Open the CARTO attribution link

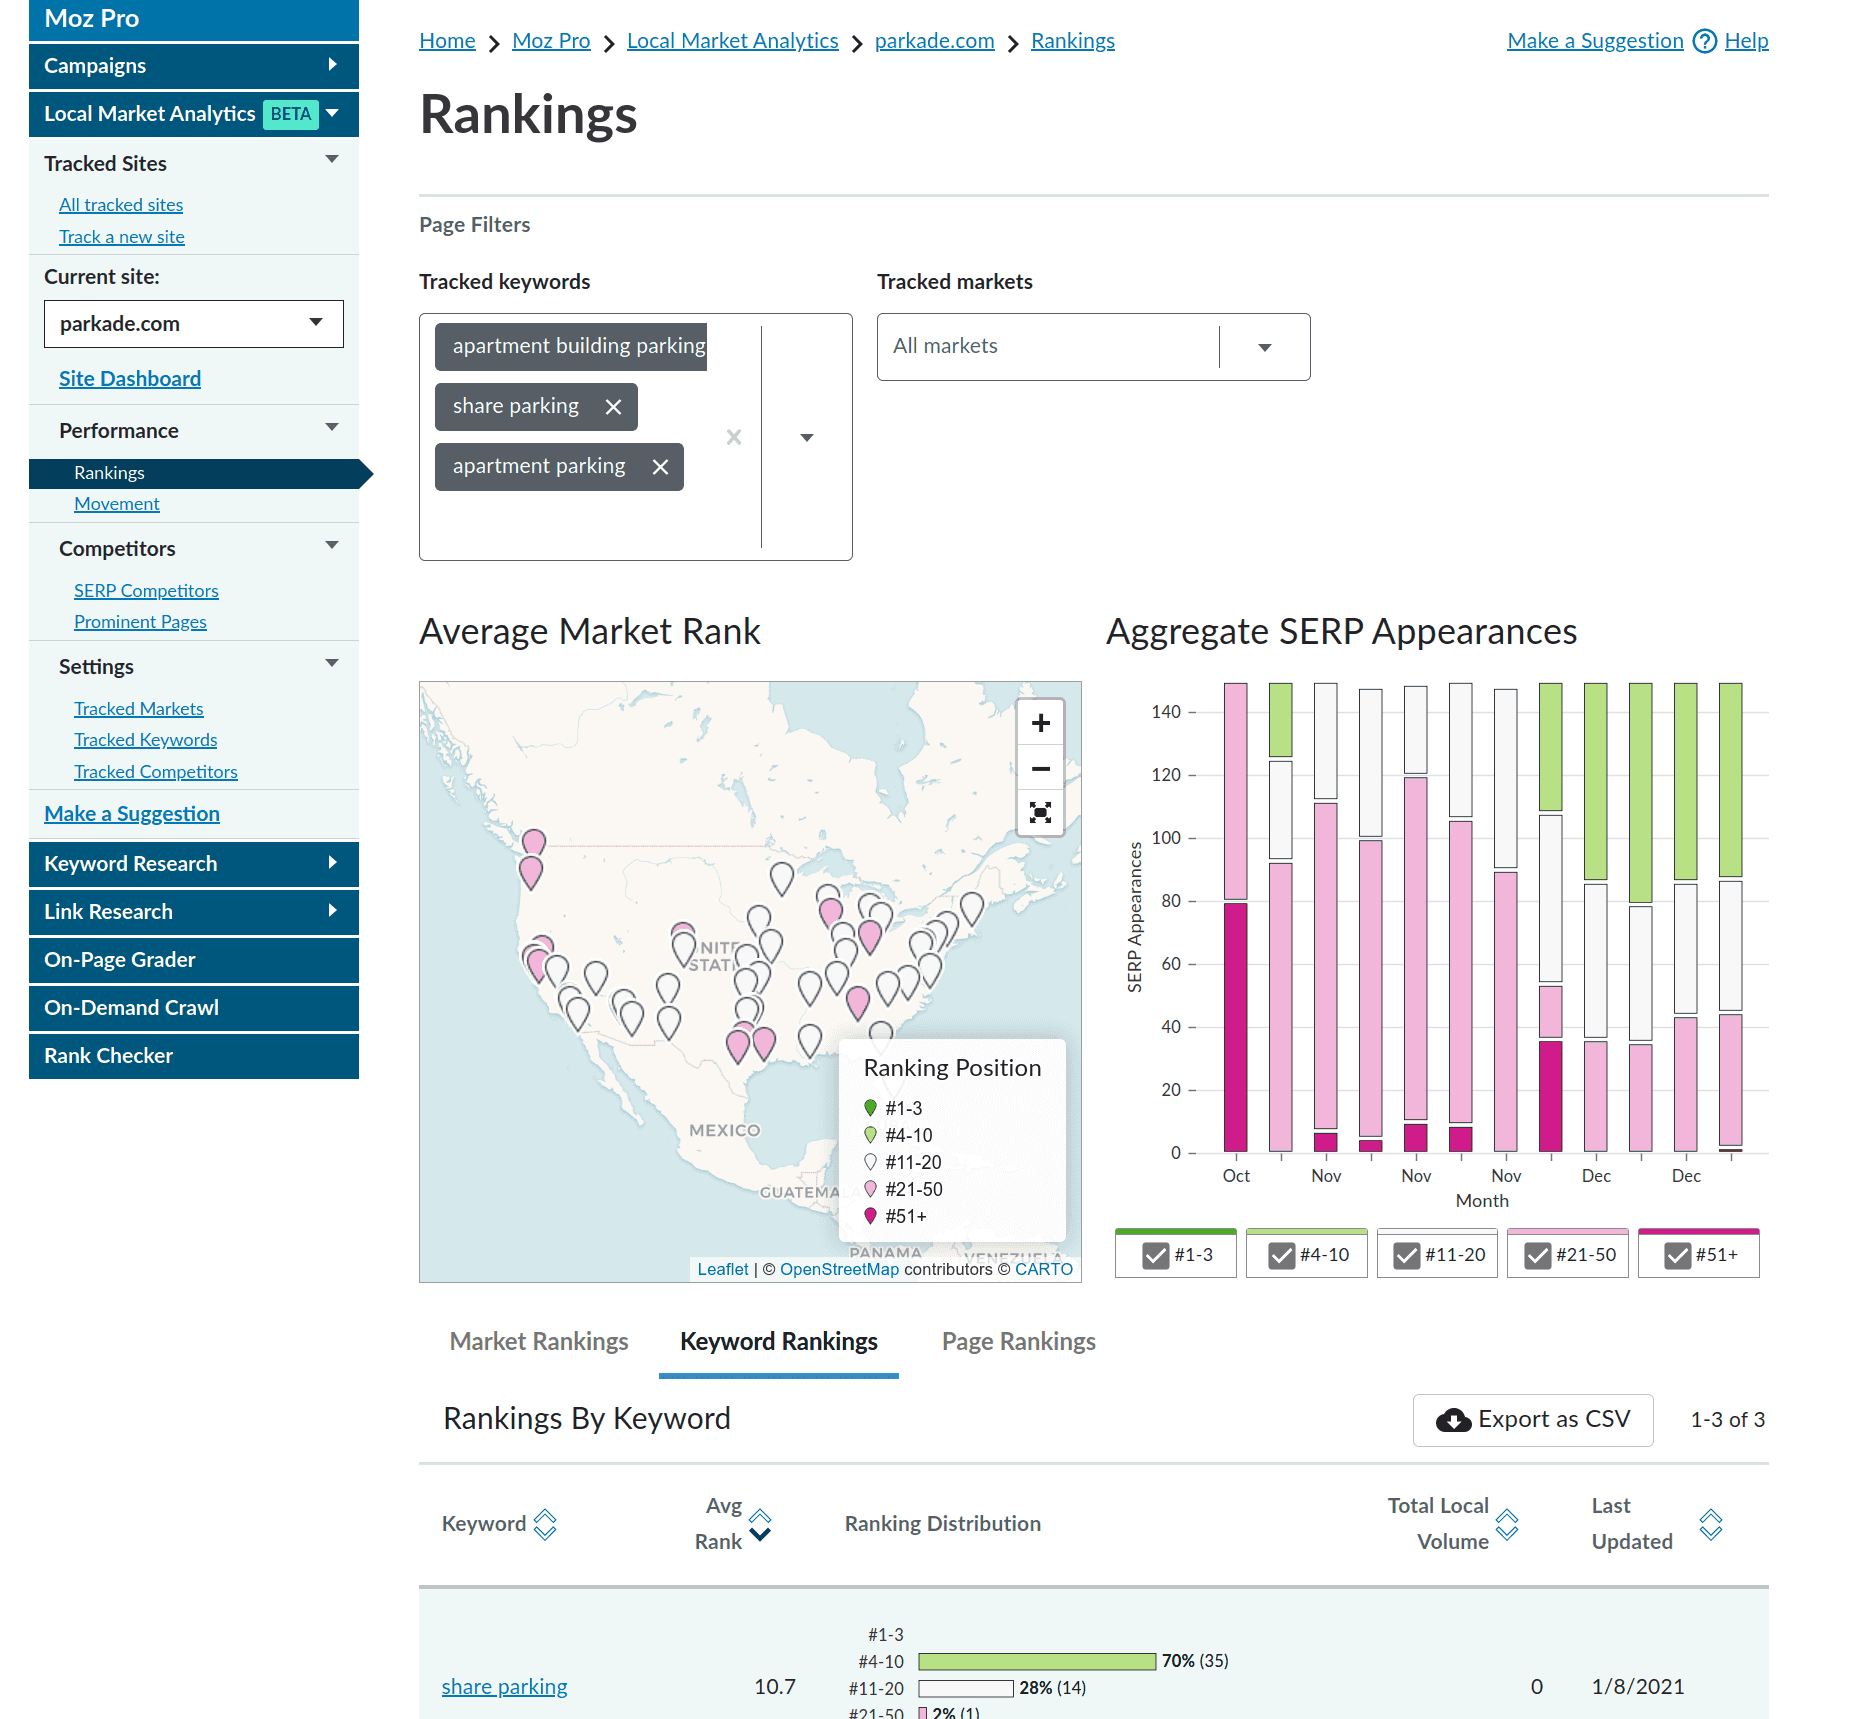(1044, 1269)
